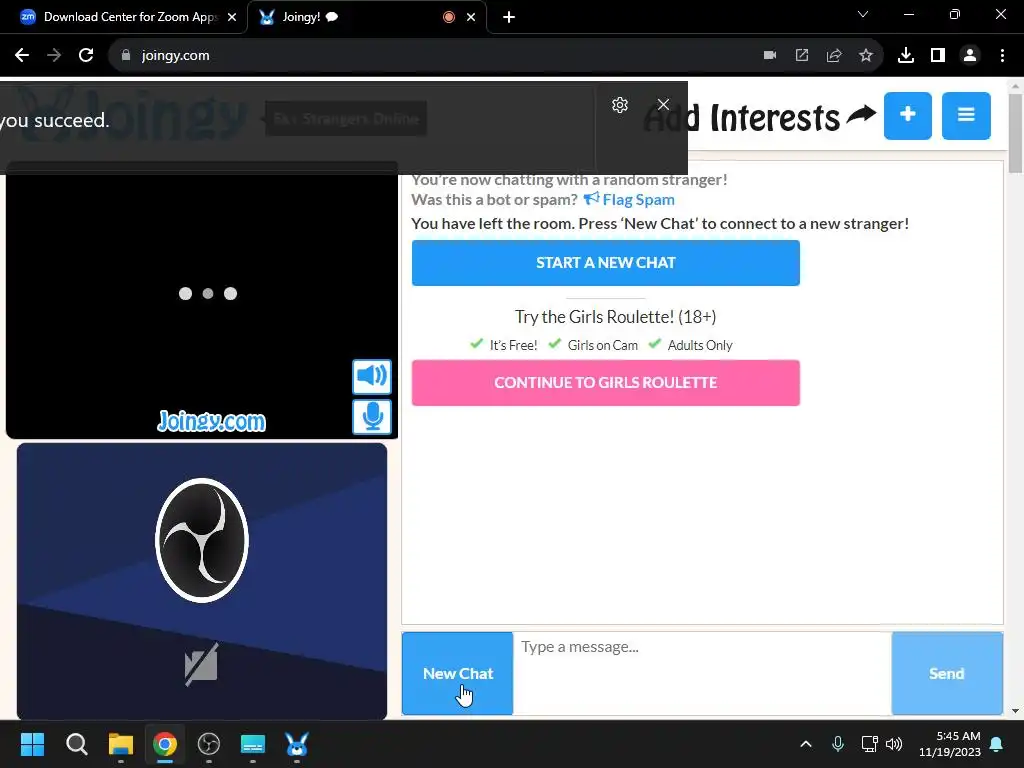
Task: Click the open-in-app icon in address bar
Action: click(802, 56)
